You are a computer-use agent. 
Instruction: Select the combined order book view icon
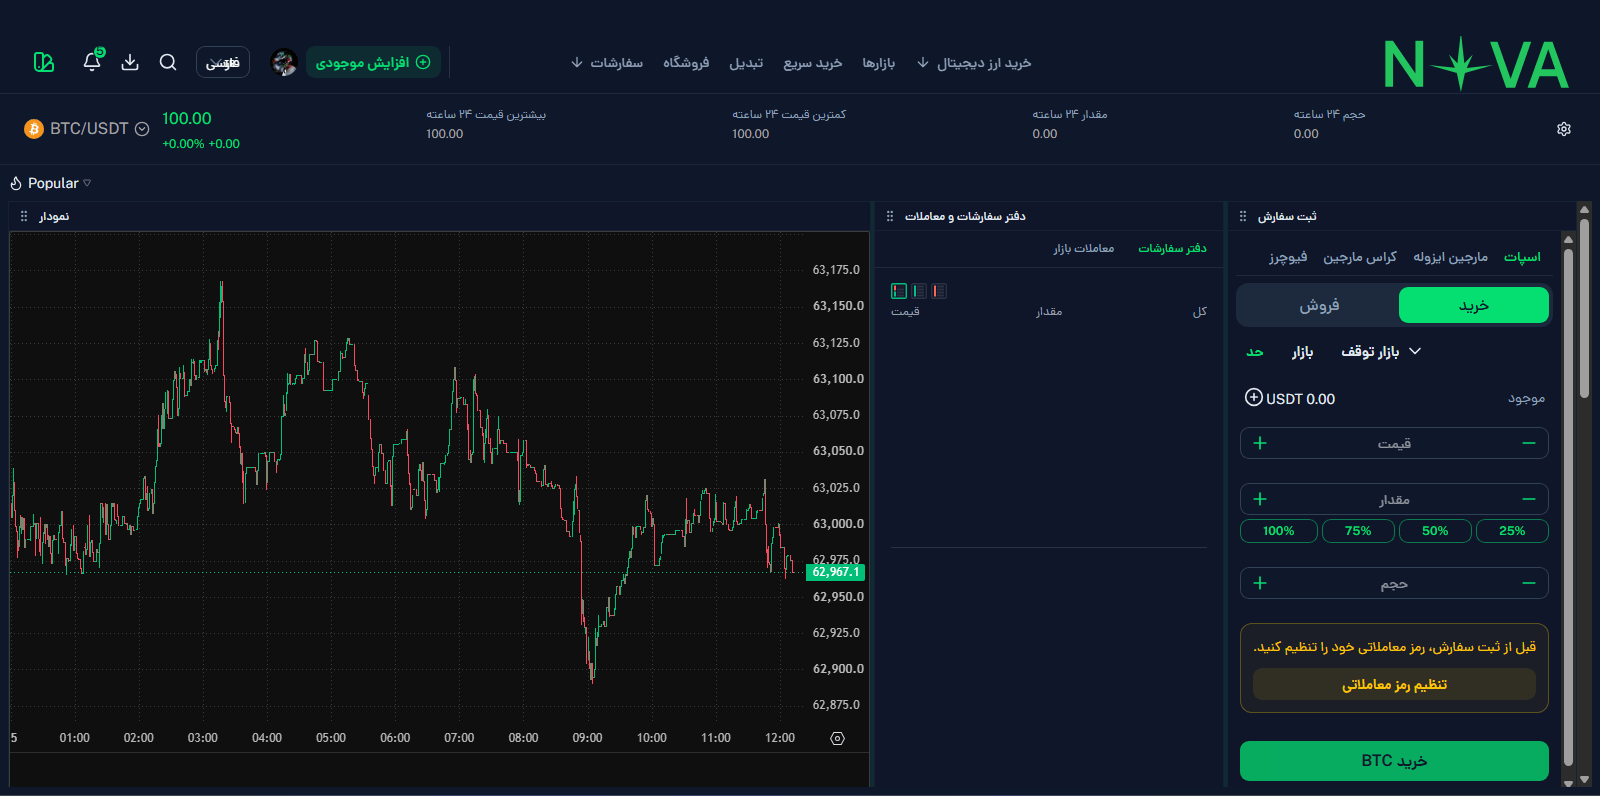(899, 291)
